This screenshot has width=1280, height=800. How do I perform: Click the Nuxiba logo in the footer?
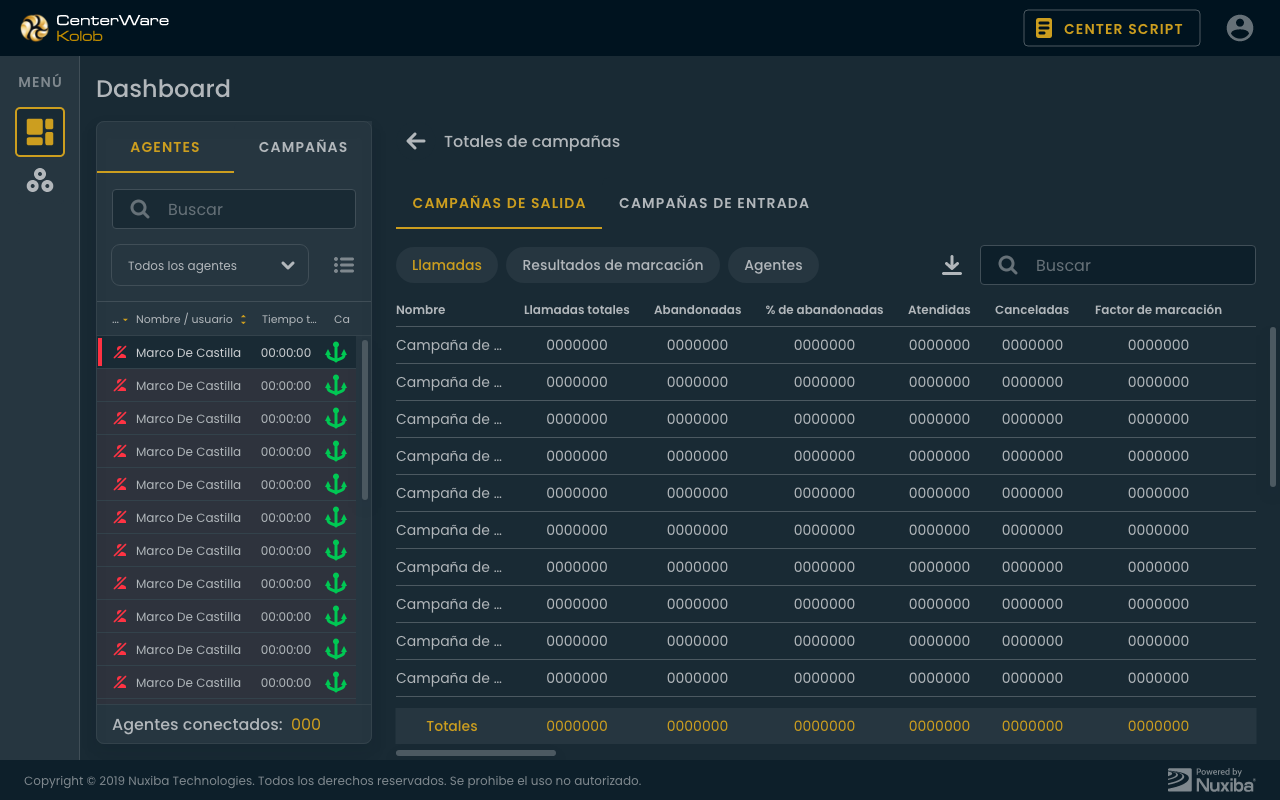pyautogui.click(x=1211, y=780)
